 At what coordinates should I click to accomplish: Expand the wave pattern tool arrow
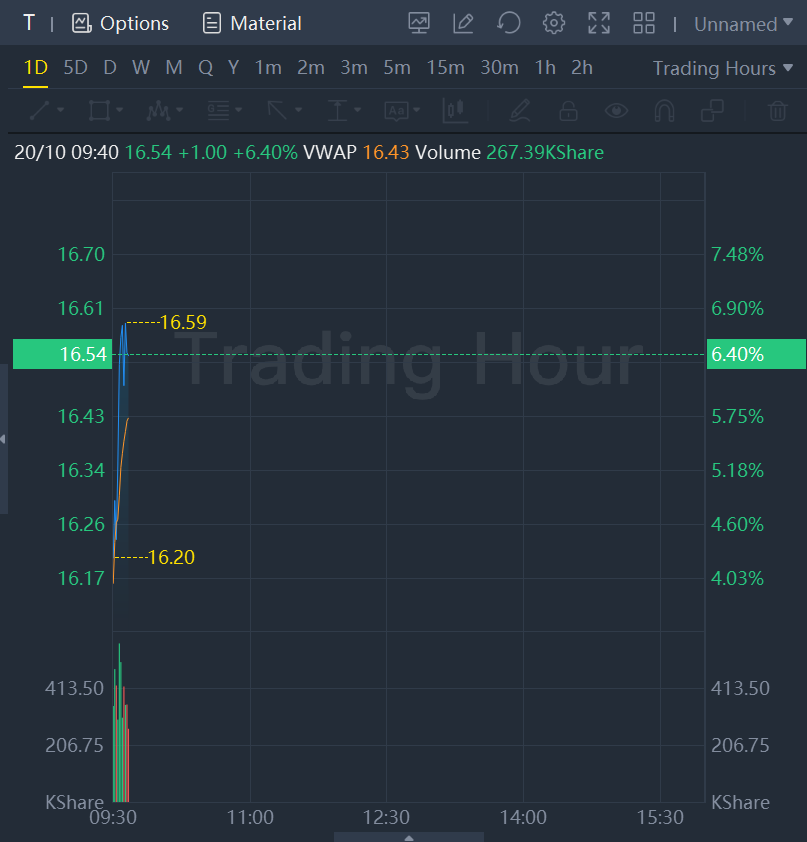(x=180, y=110)
